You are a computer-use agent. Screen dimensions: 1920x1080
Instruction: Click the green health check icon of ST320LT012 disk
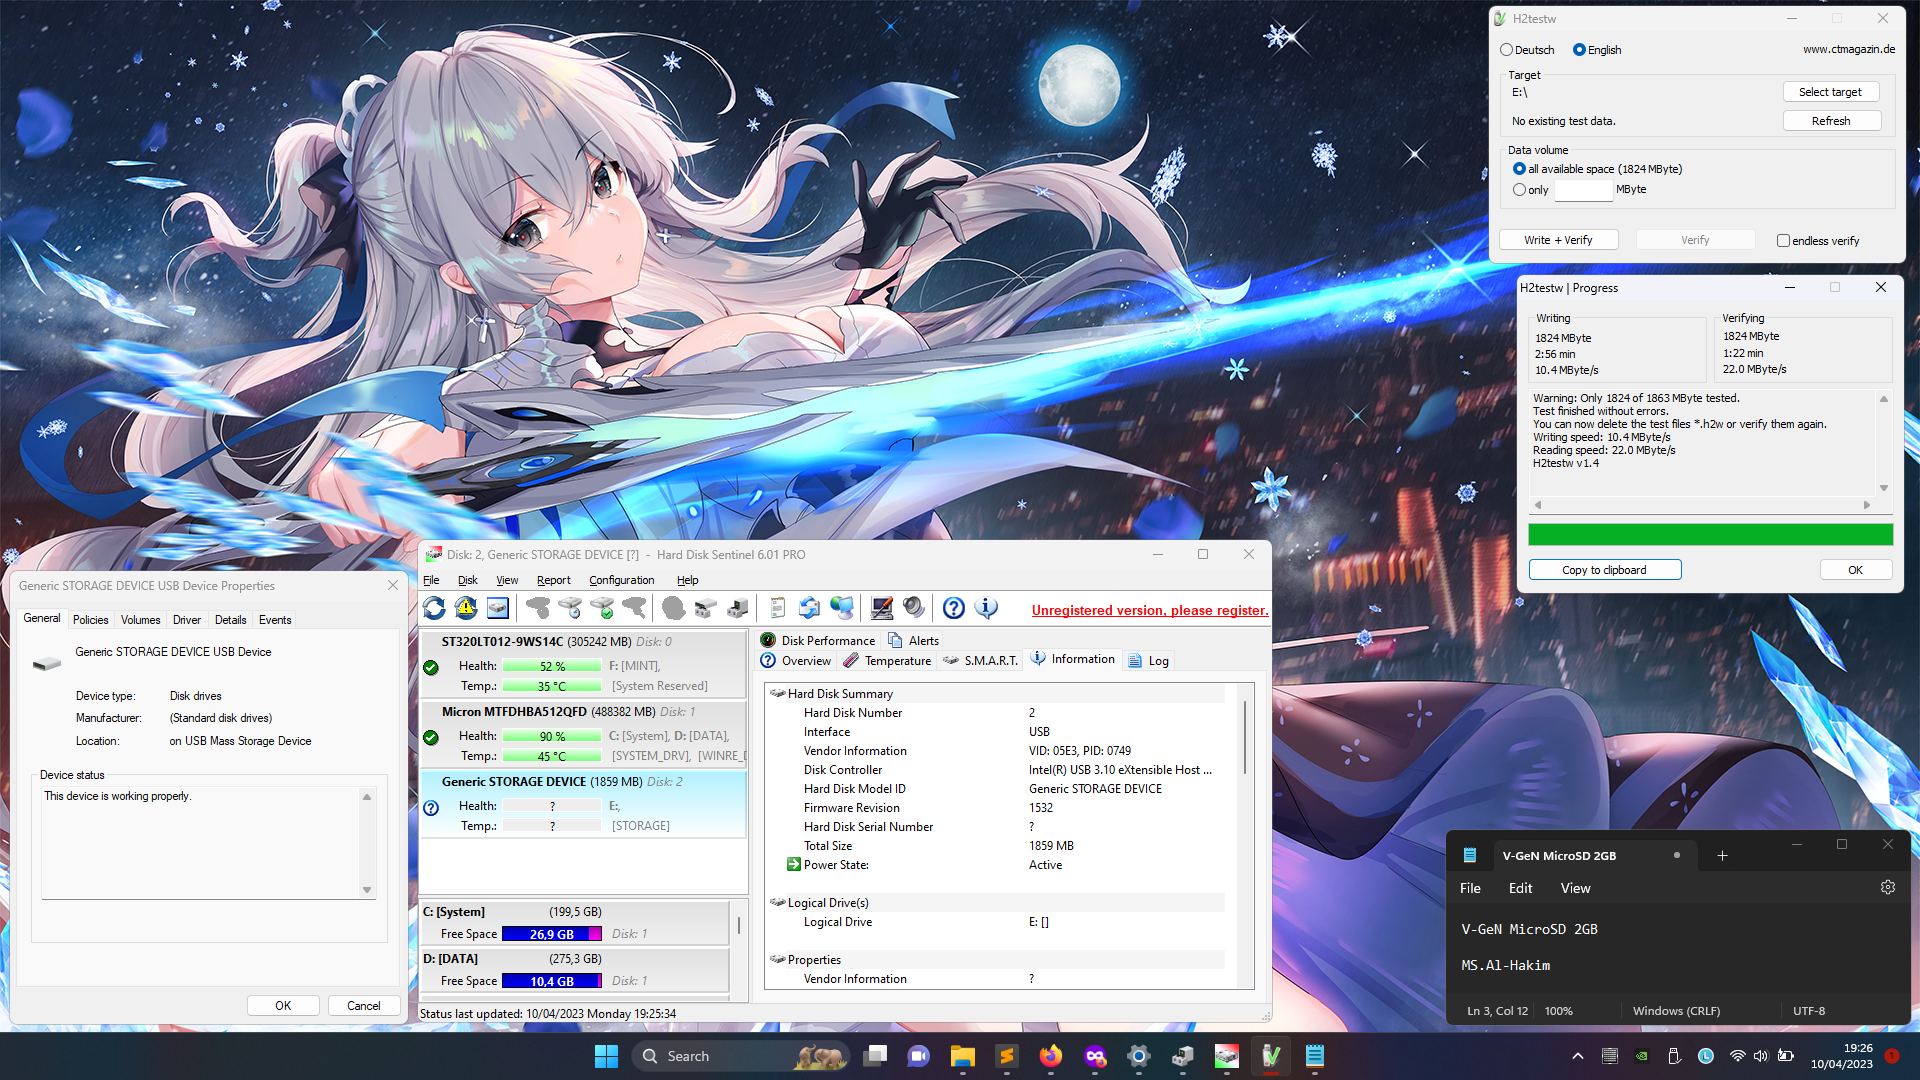pos(431,667)
